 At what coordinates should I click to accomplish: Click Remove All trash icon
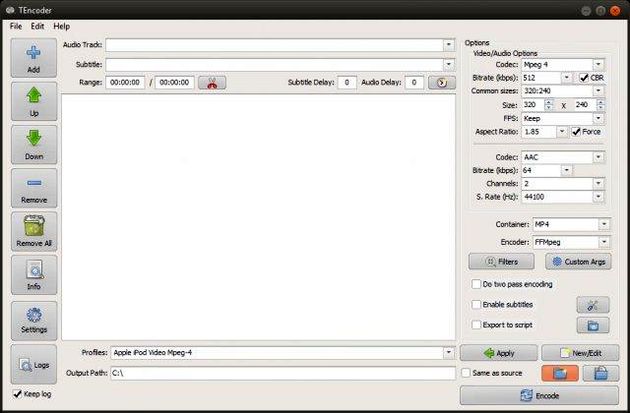34,231
